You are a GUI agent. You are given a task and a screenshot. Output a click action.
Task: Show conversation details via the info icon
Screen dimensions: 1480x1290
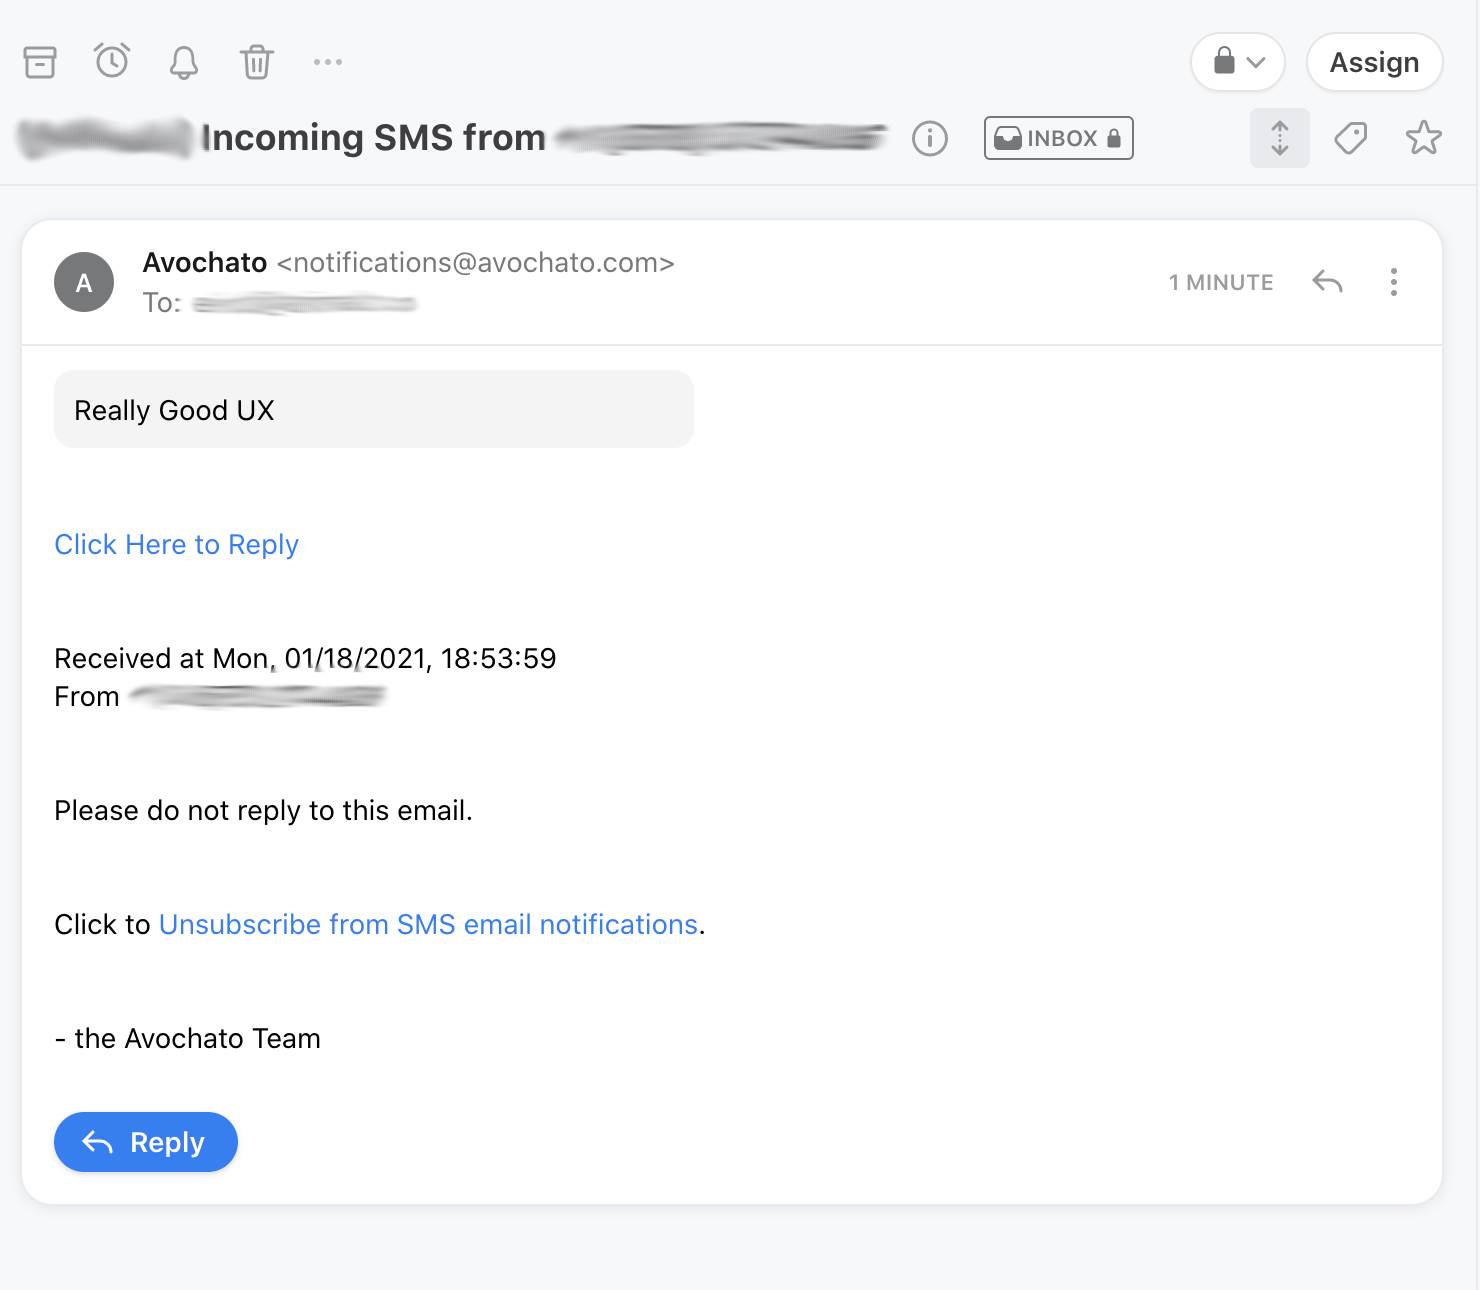click(930, 138)
